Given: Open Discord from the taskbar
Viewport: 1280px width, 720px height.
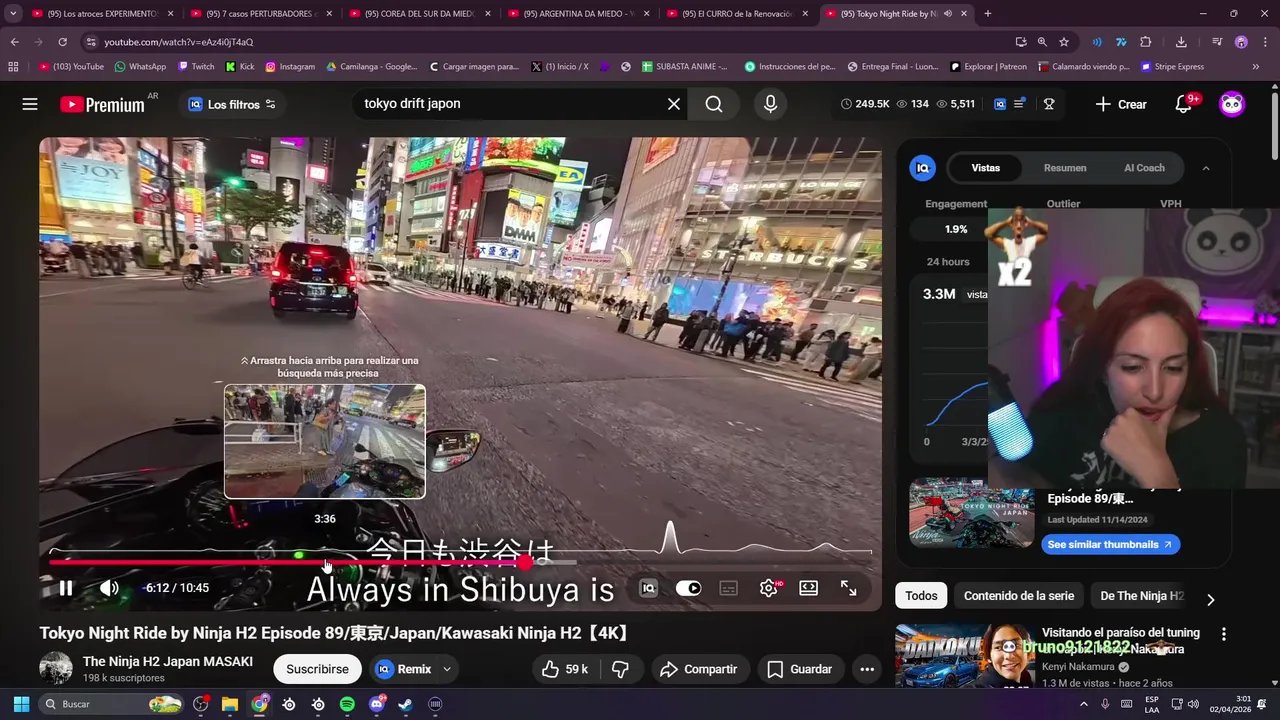Looking at the screenshot, I should point(376,704).
